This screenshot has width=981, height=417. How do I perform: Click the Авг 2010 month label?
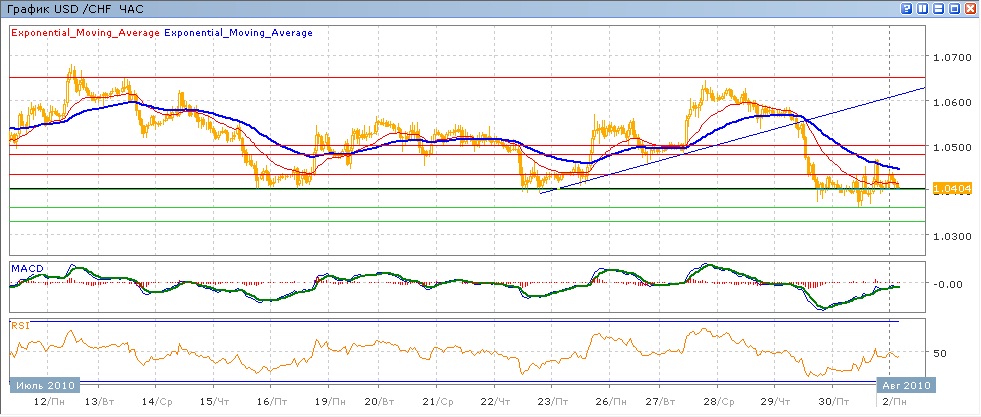(904, 385)
